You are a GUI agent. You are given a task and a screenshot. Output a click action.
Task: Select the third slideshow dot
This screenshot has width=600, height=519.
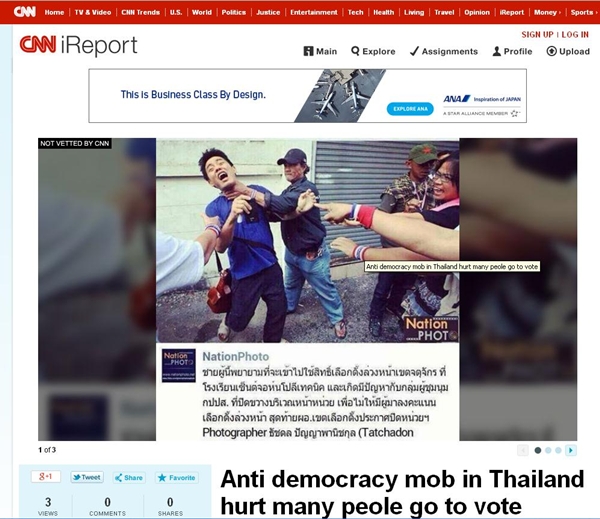558,450
